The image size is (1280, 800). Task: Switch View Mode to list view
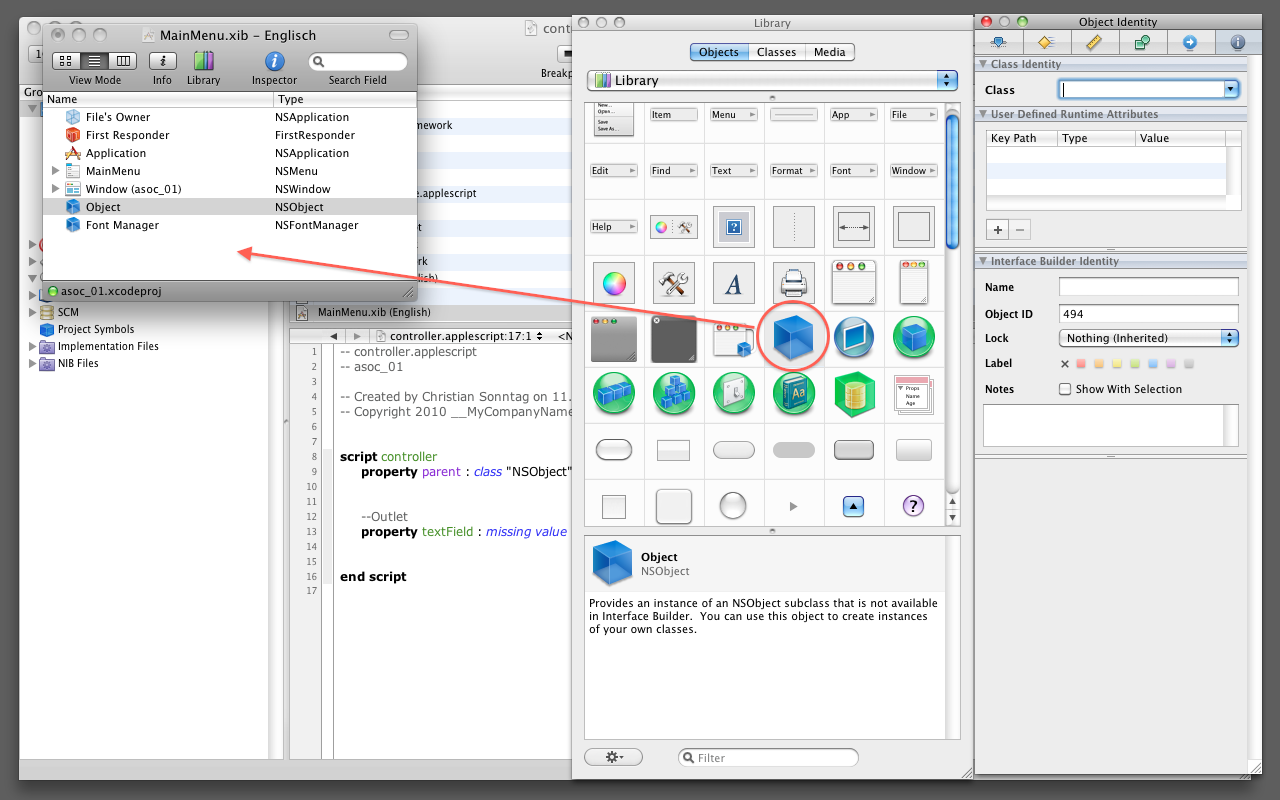94,62
